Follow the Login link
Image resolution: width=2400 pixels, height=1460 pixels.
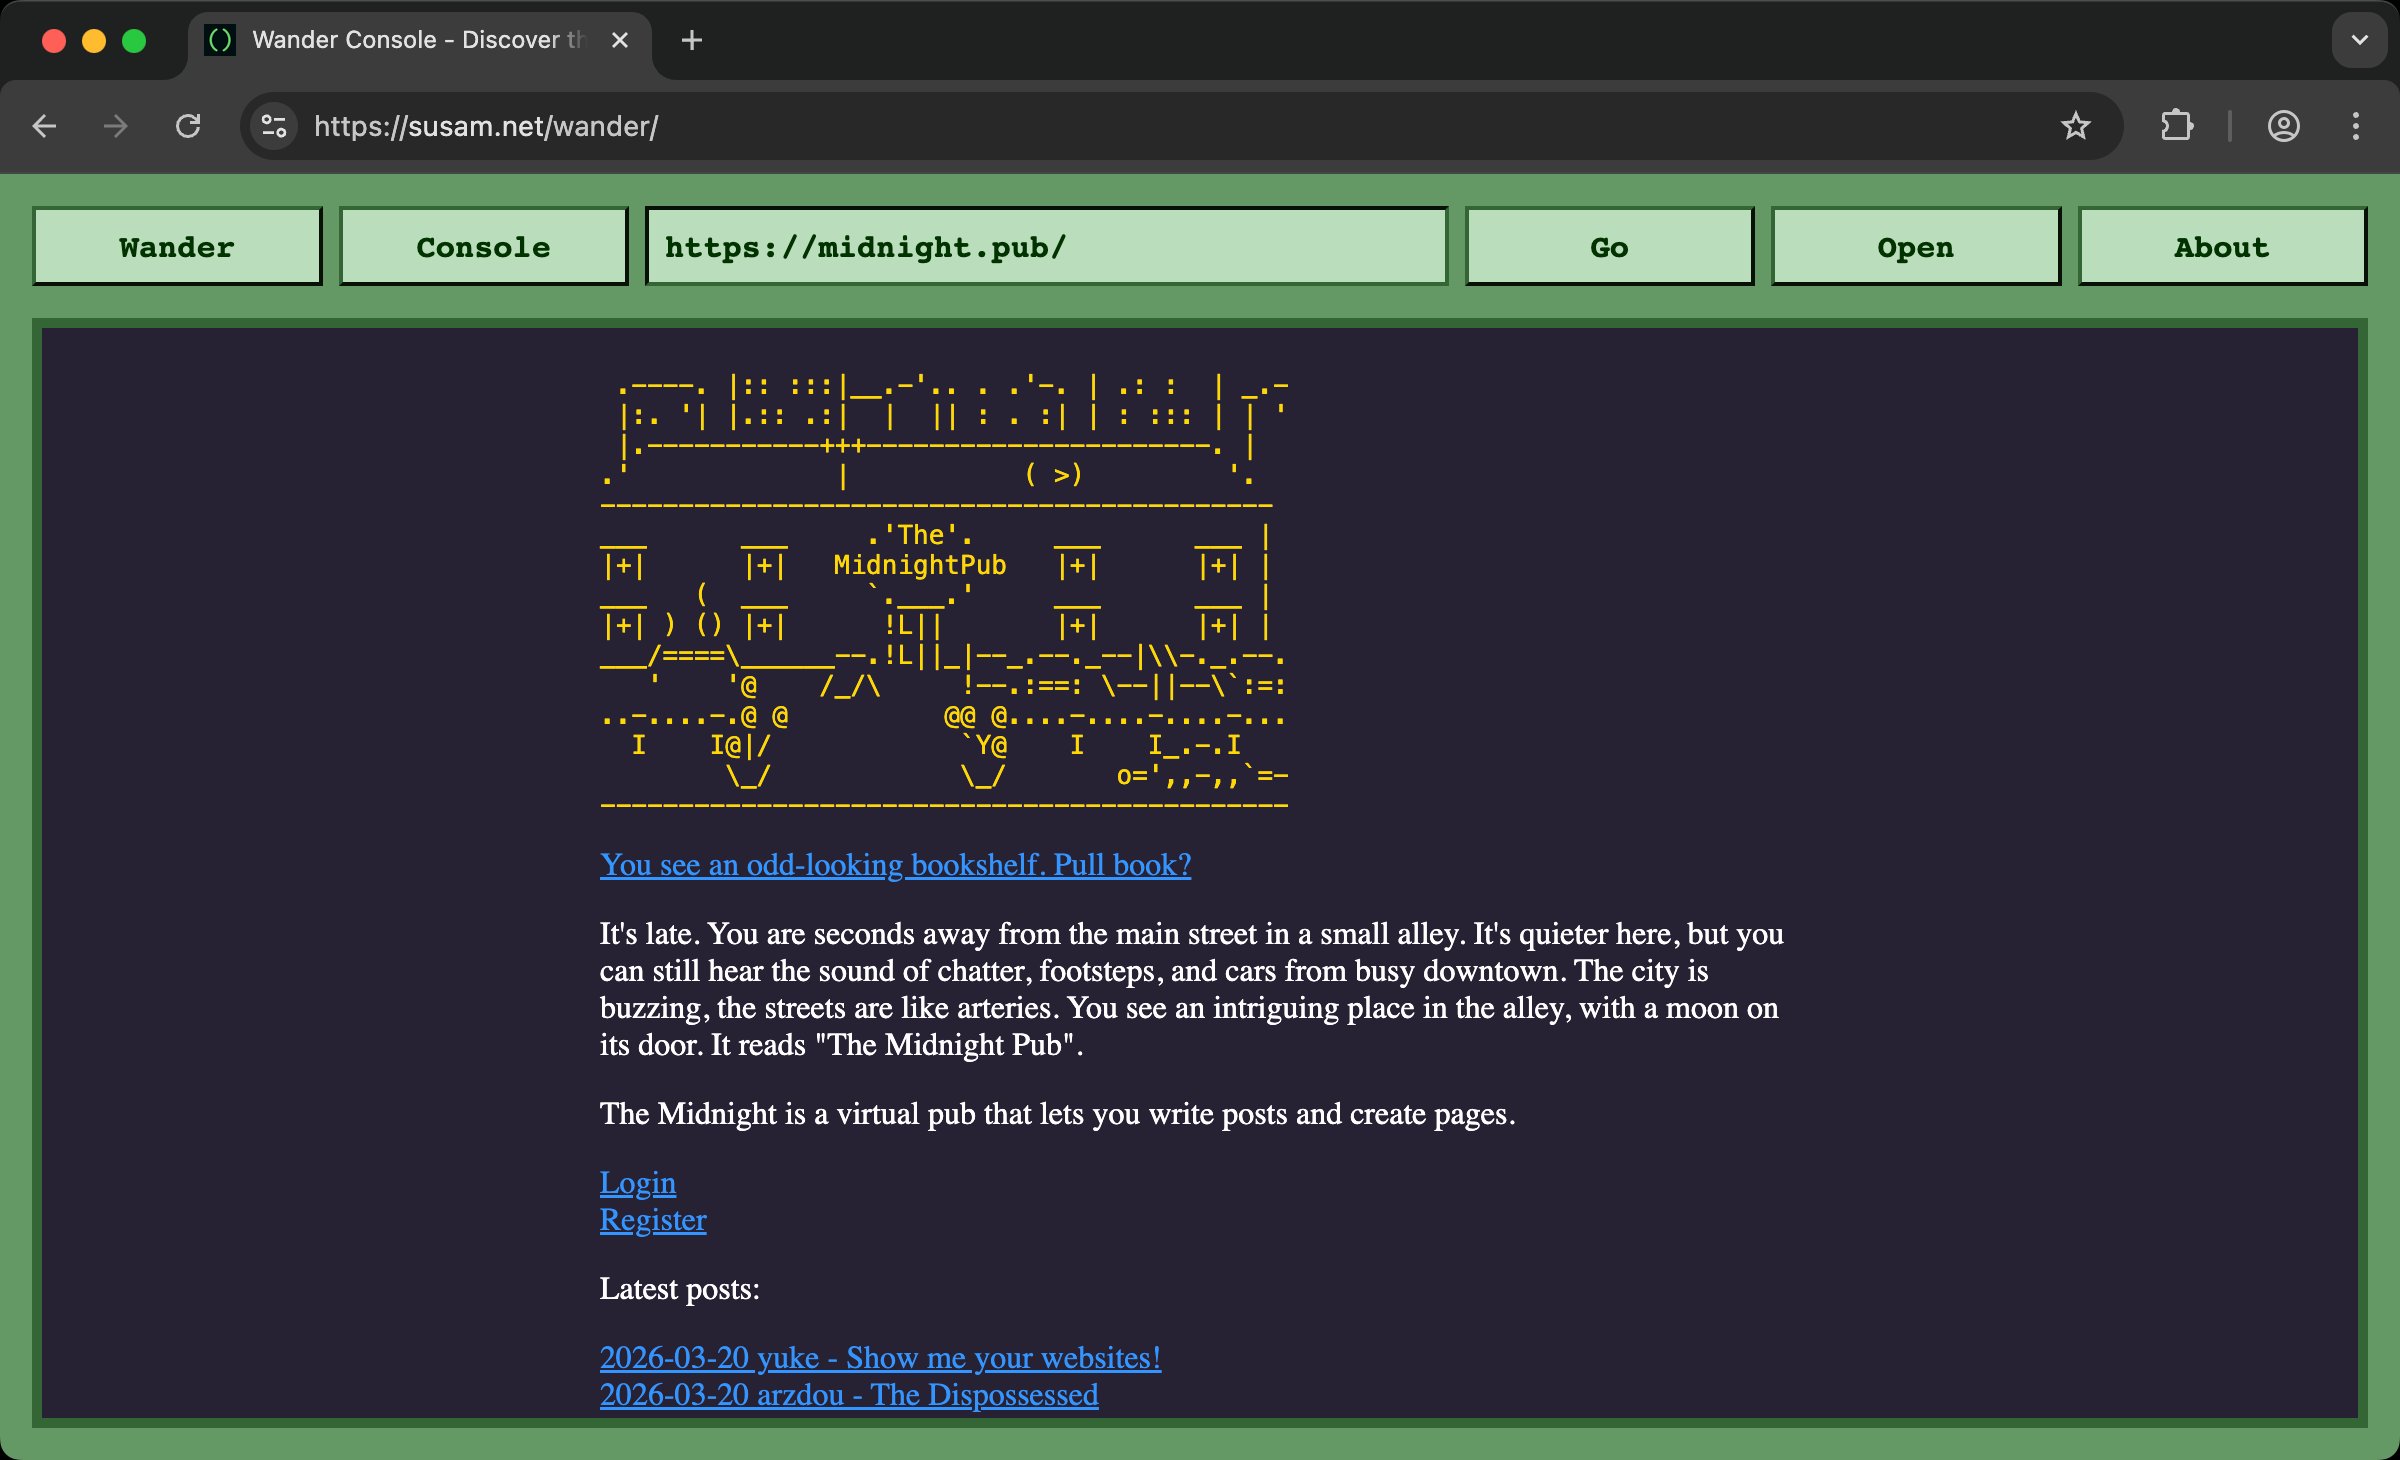click(x=637, y=1183)
